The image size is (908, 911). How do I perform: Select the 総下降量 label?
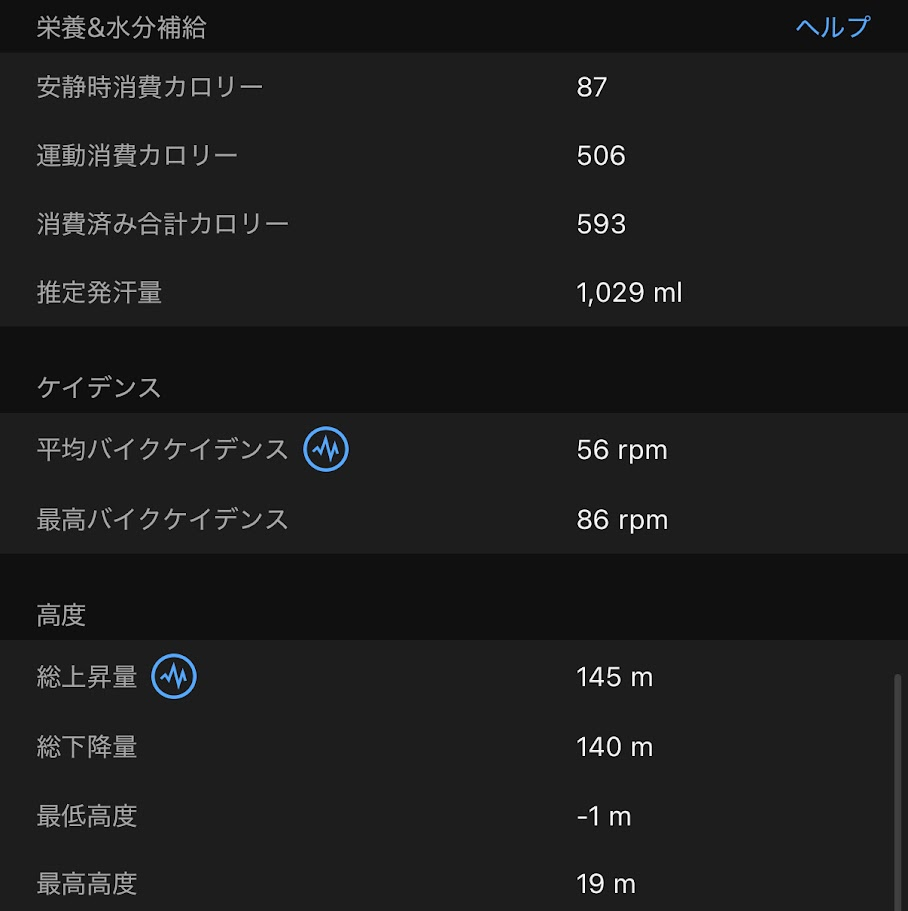pyautogui.click(x=87, y=747)
